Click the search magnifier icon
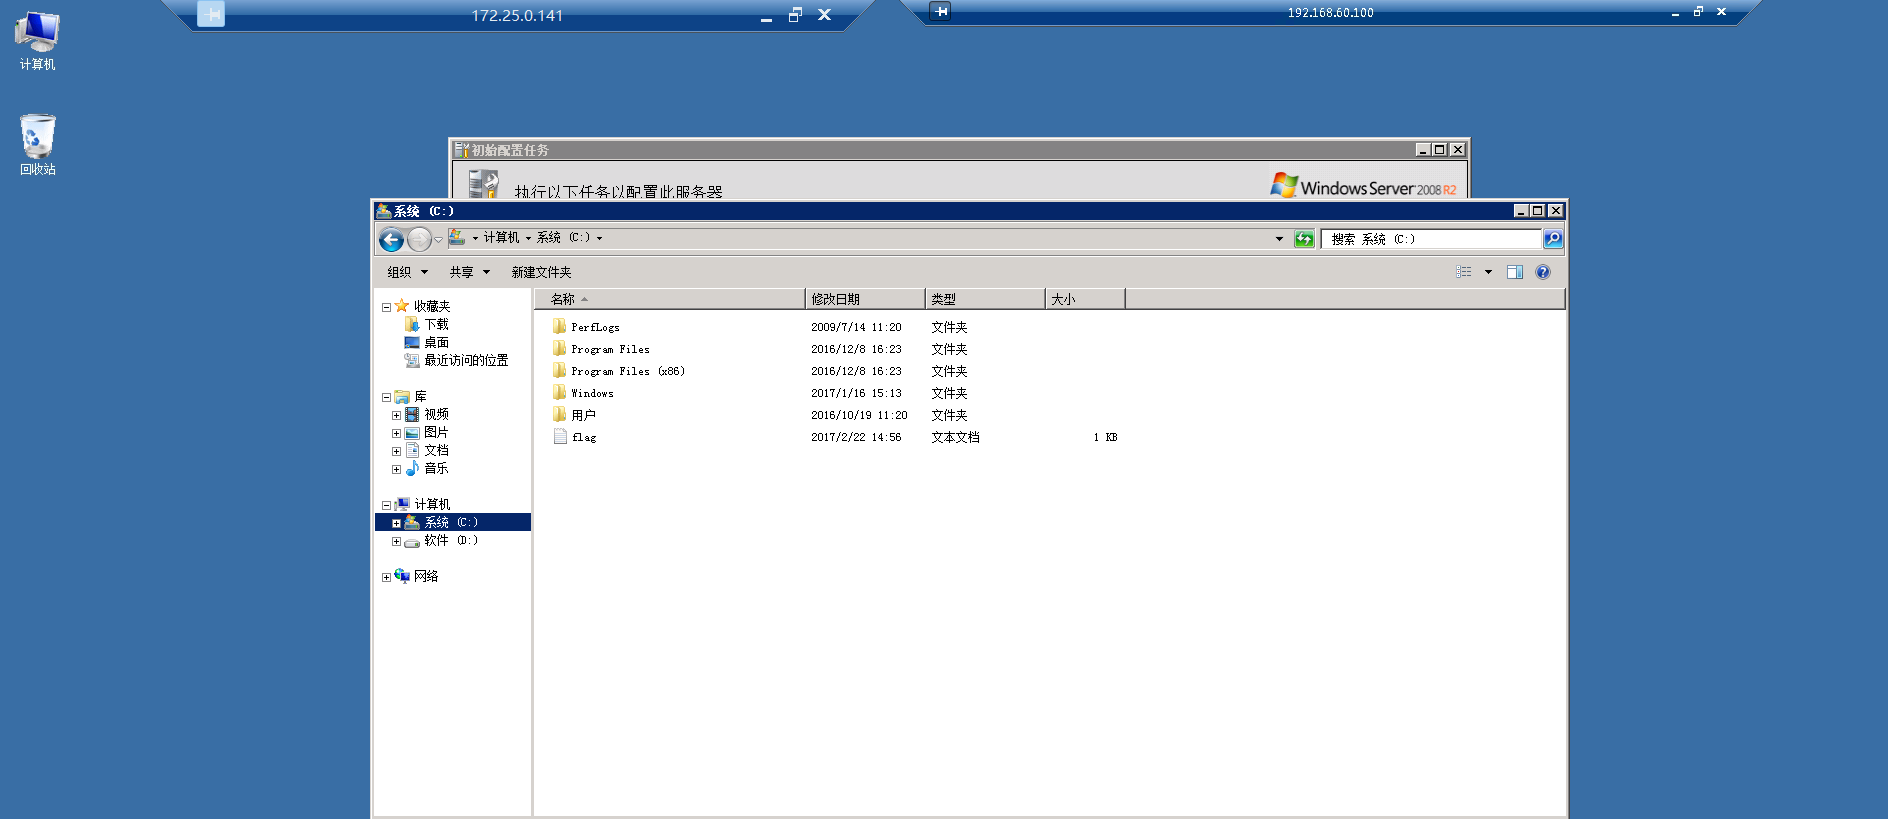1888x819 pixels. coord(1552,239)
